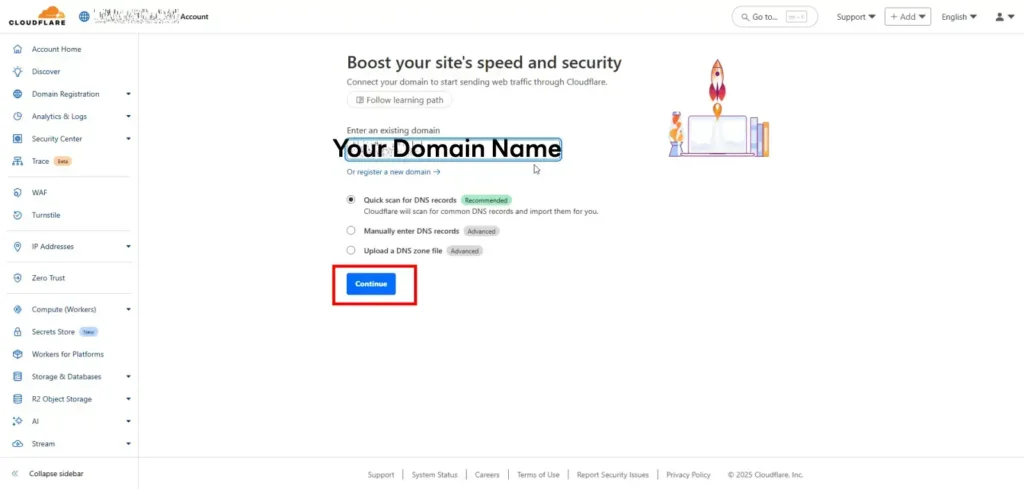
Task: Expand Storage & Databases submenu arrow
Action: (129, 377)
